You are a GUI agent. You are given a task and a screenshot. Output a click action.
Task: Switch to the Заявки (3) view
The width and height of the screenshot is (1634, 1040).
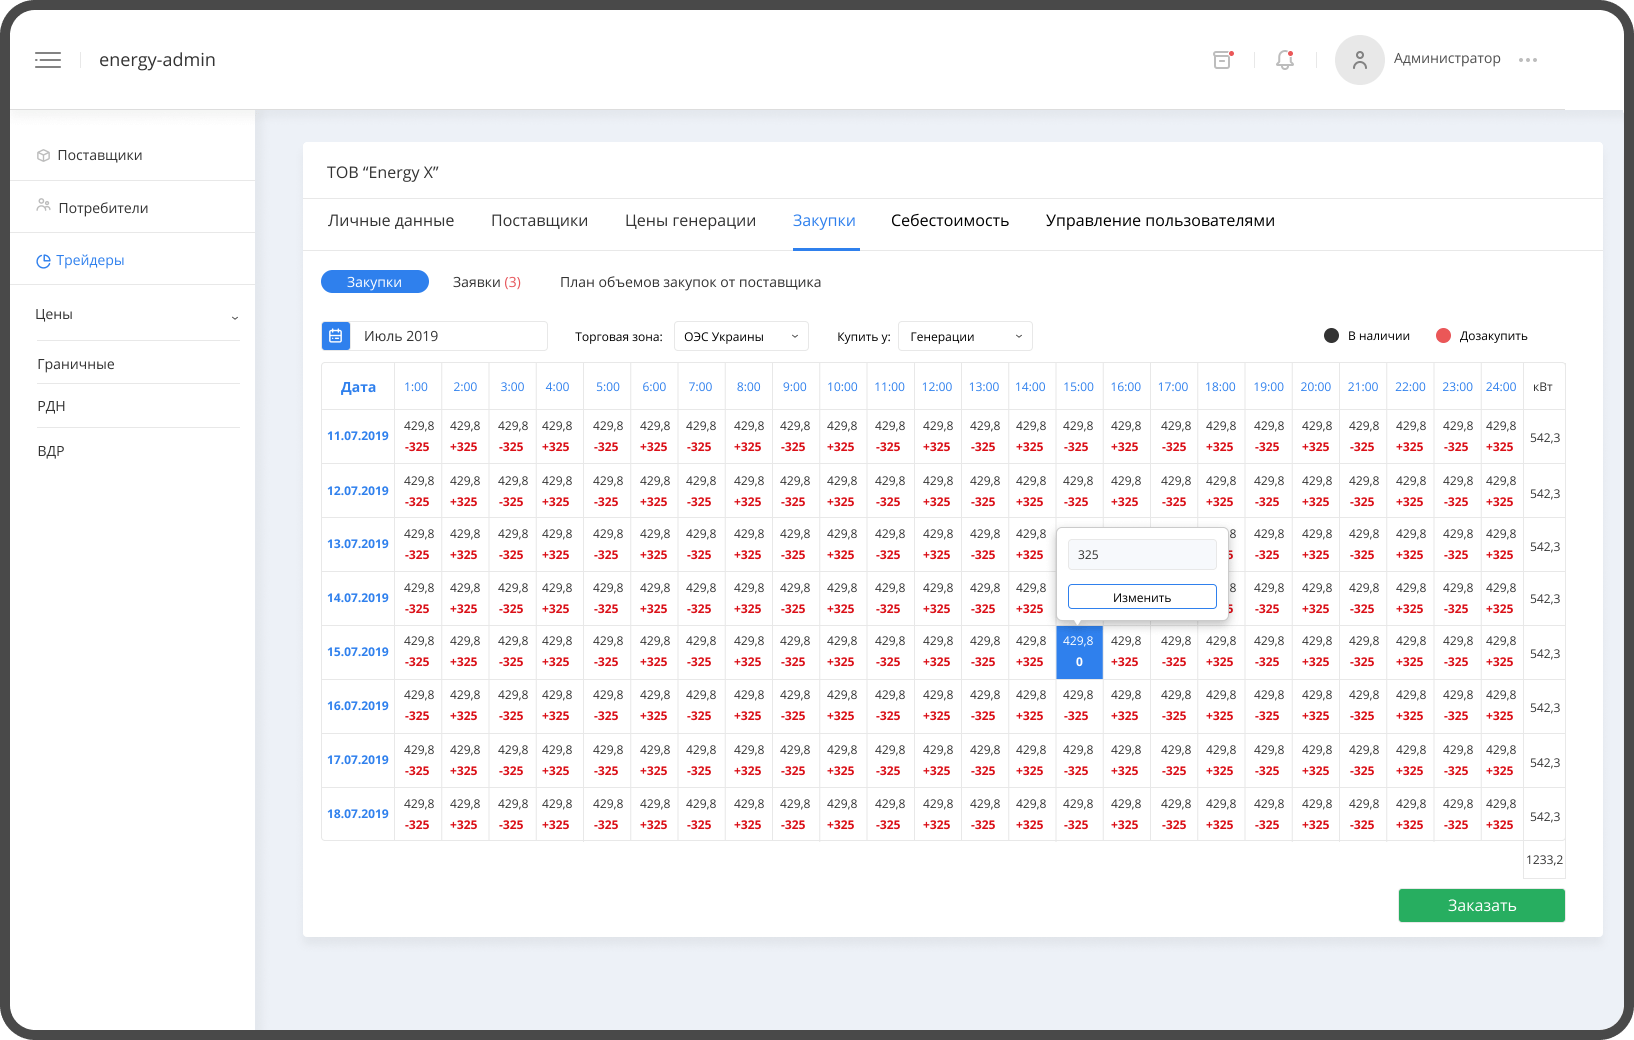point(486,282)
